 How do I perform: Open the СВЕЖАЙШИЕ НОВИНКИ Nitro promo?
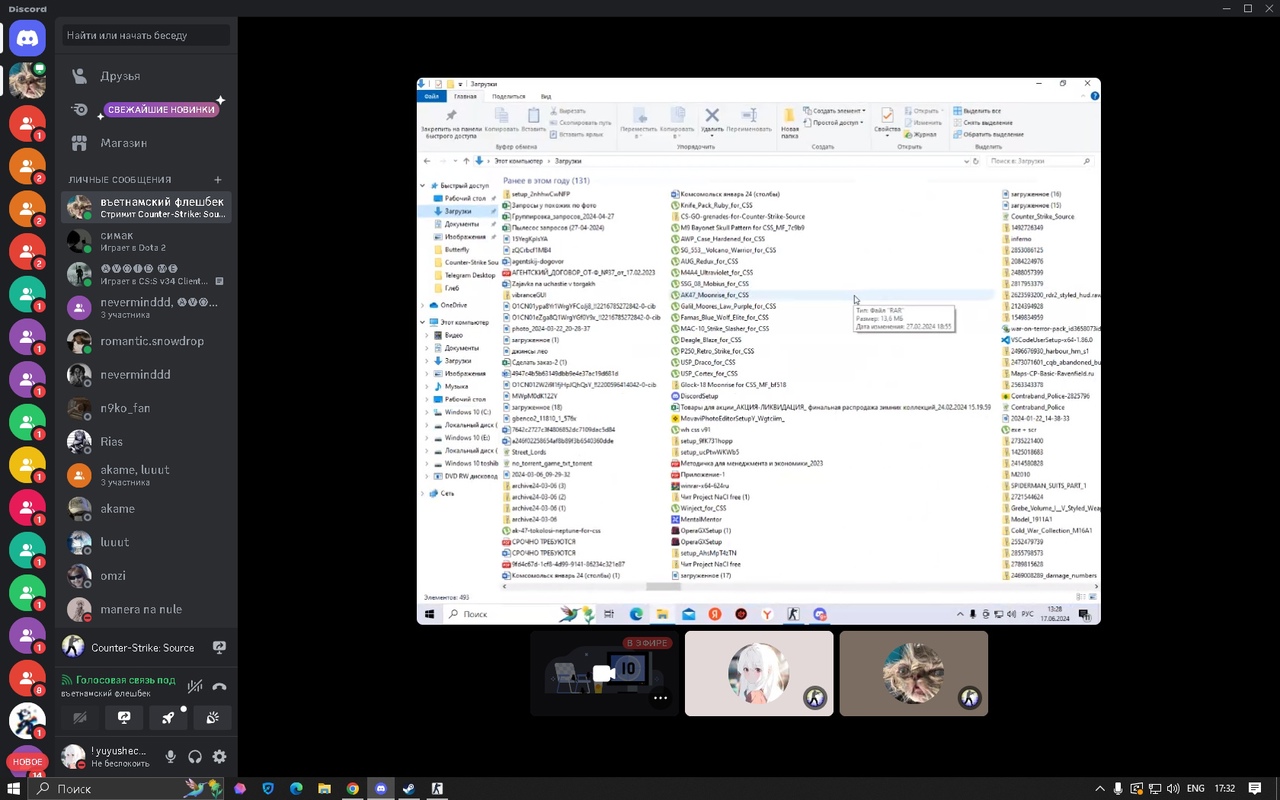click(146, 109)
